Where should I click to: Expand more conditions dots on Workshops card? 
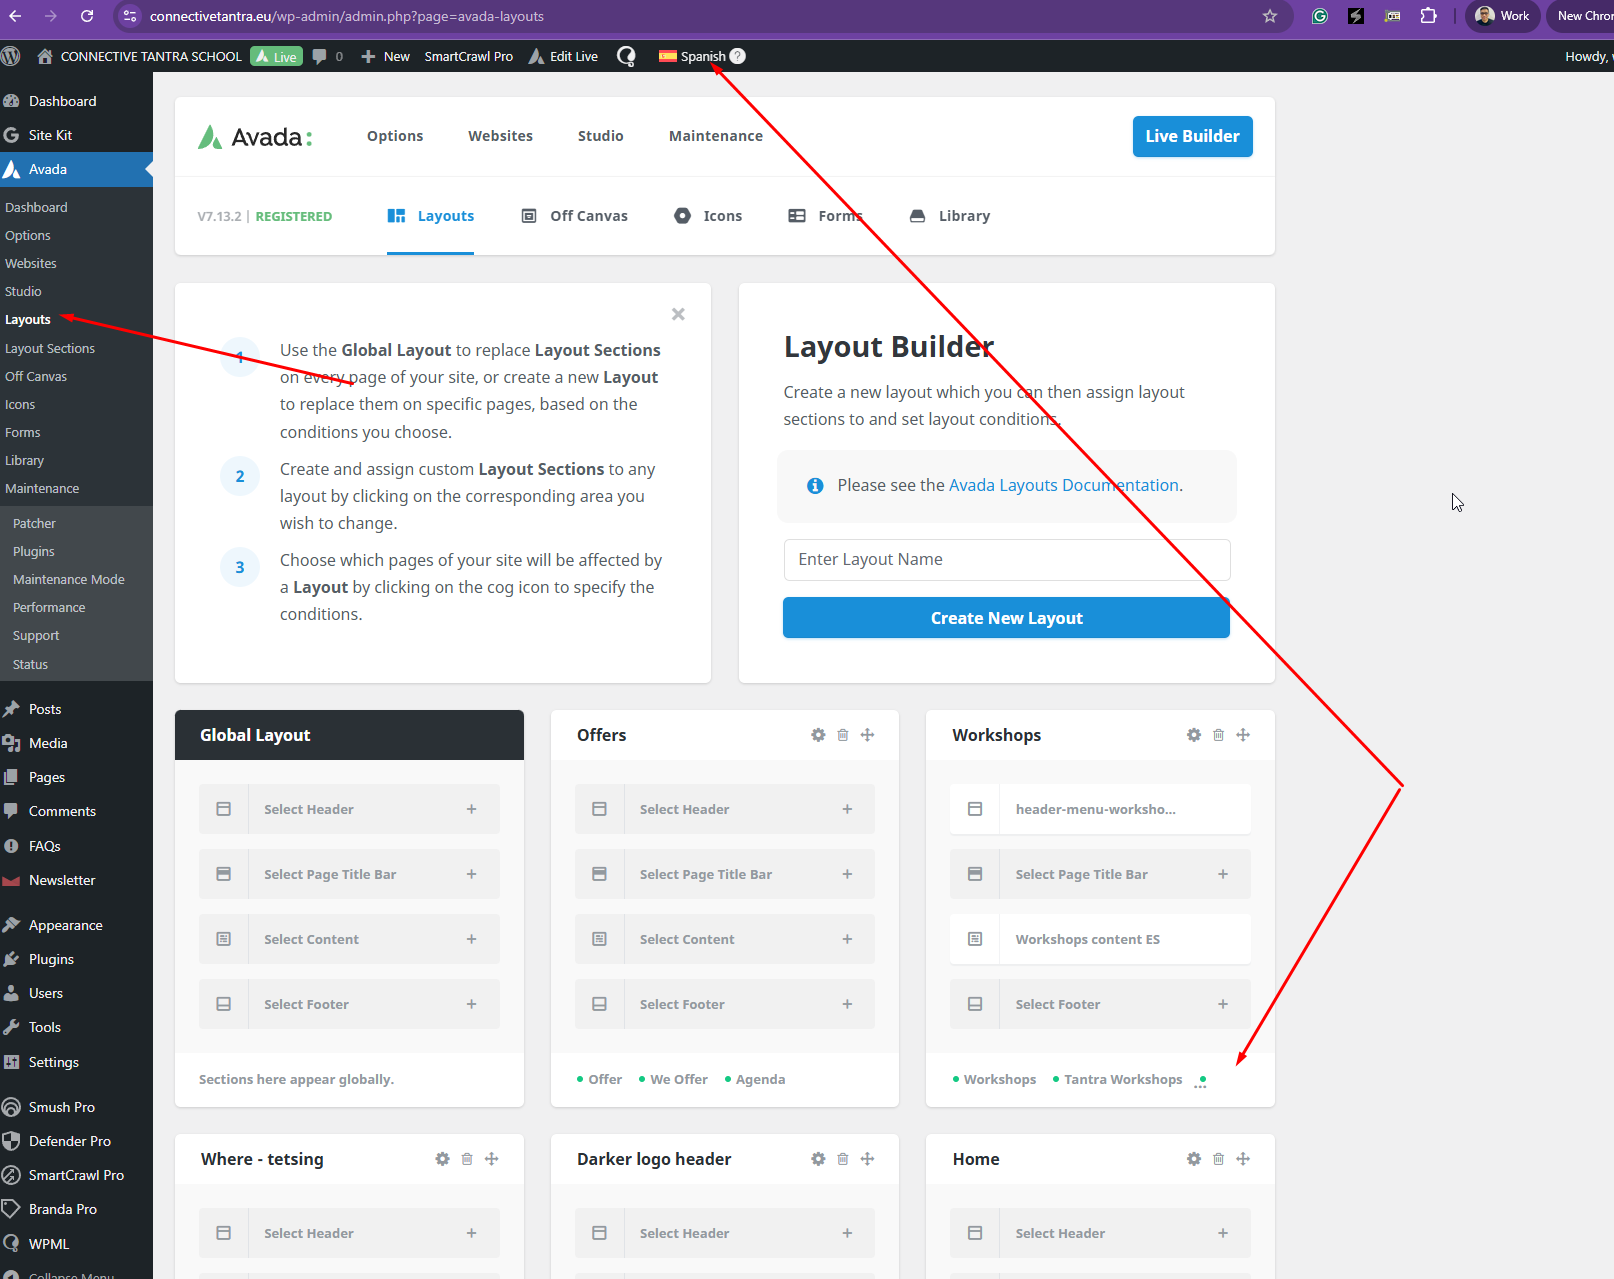[x=1201, y=1082]
